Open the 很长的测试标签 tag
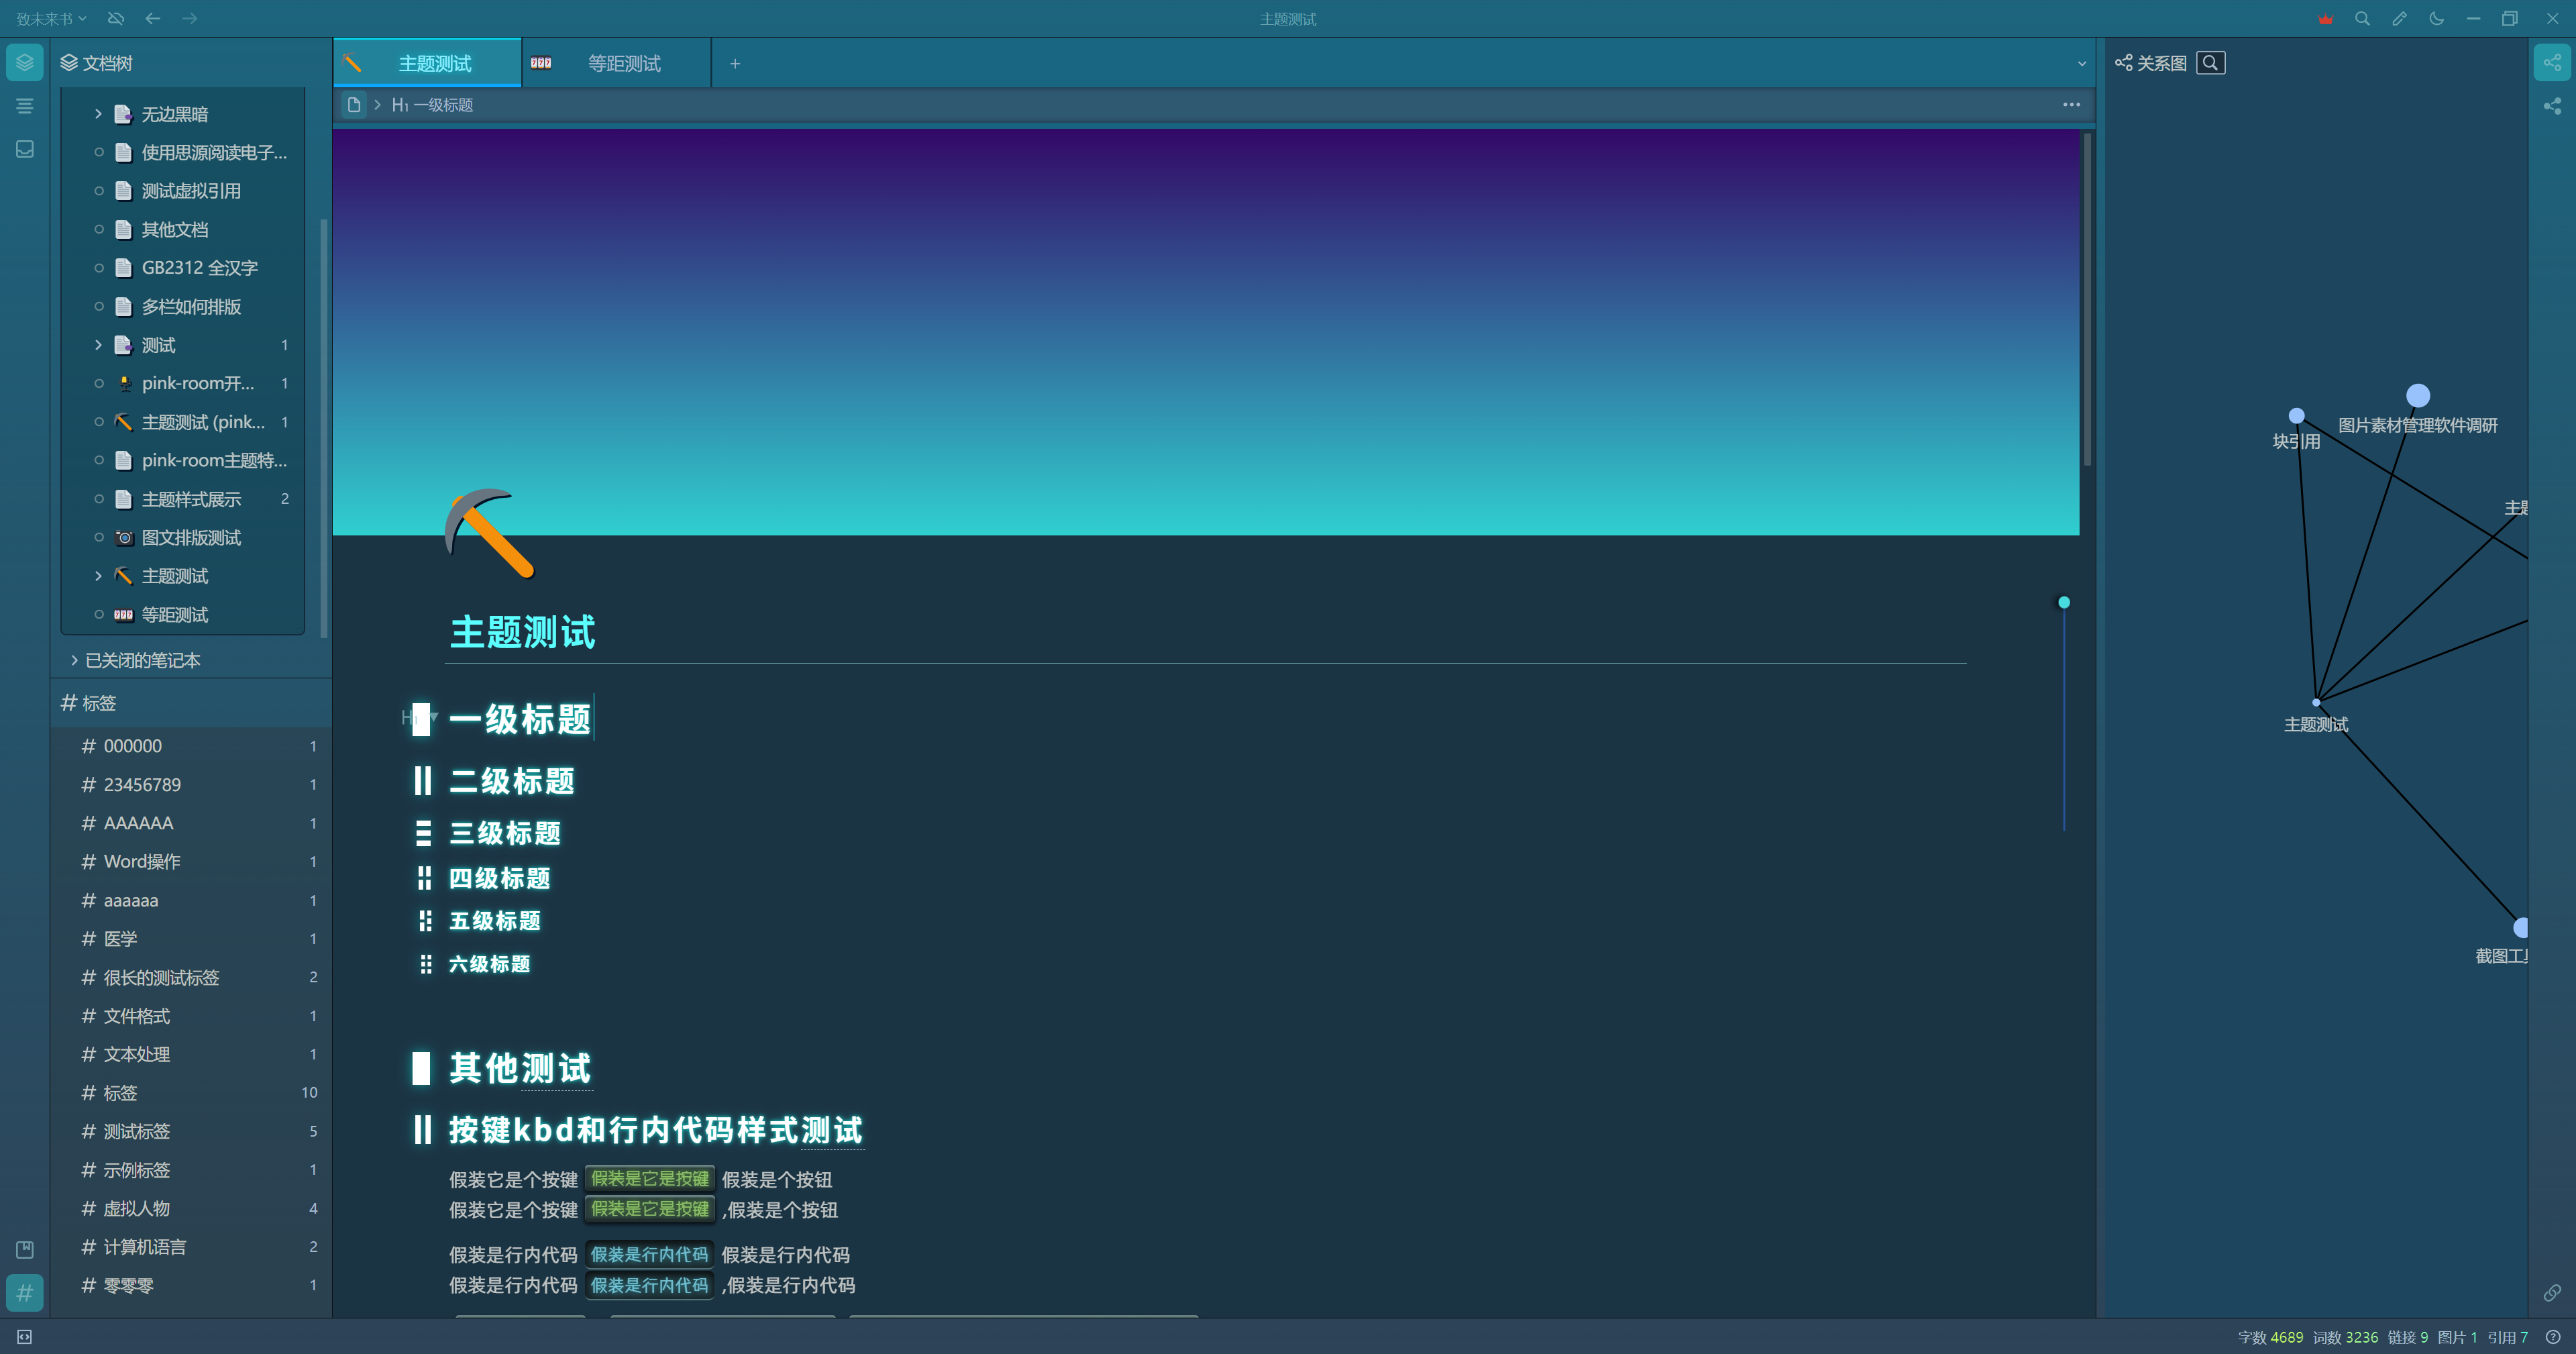This screenshot has height=1354, width=2576. [161, 977]
